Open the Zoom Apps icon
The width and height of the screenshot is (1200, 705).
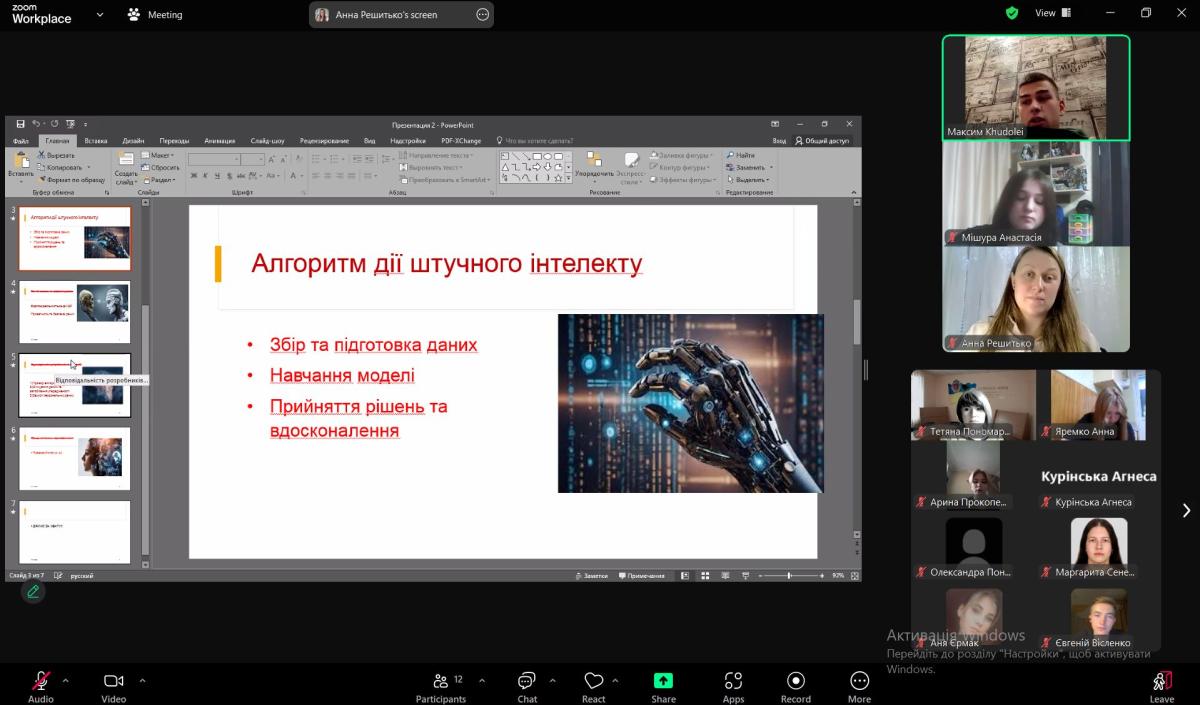click(733, 681)
